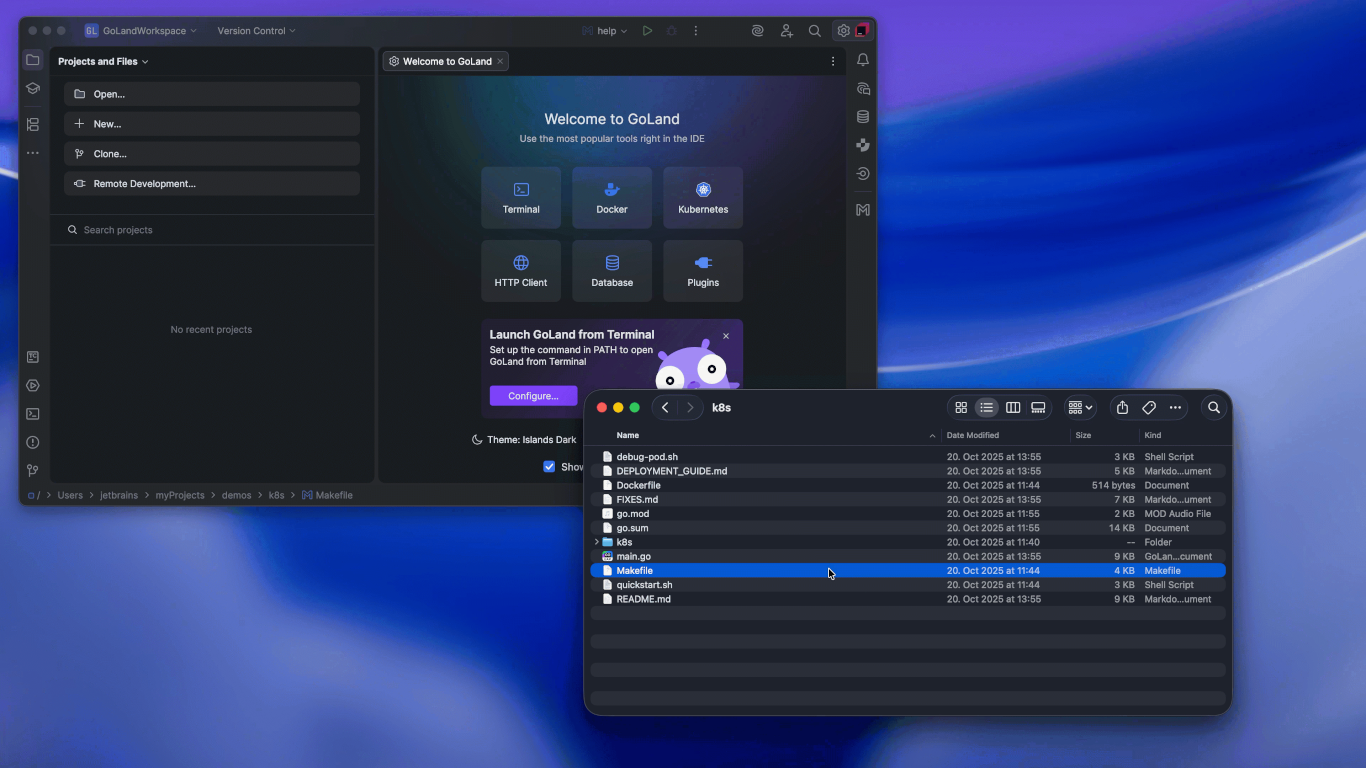Close the Welcome to GoLand tab
Screen dimensions: 1366x768
500,61
